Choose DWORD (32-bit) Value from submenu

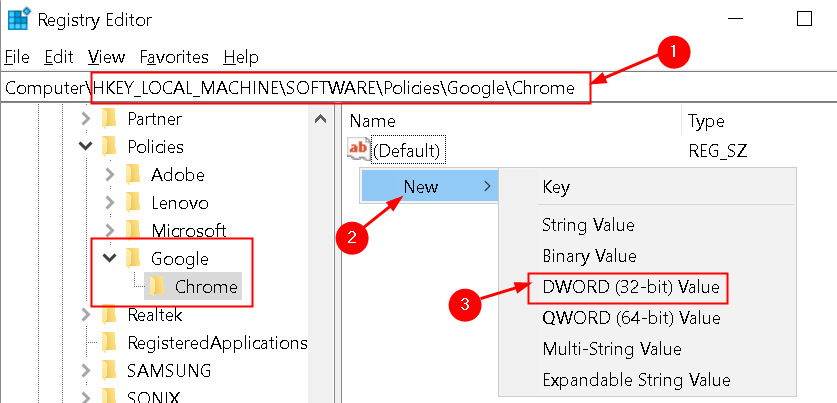630,288
